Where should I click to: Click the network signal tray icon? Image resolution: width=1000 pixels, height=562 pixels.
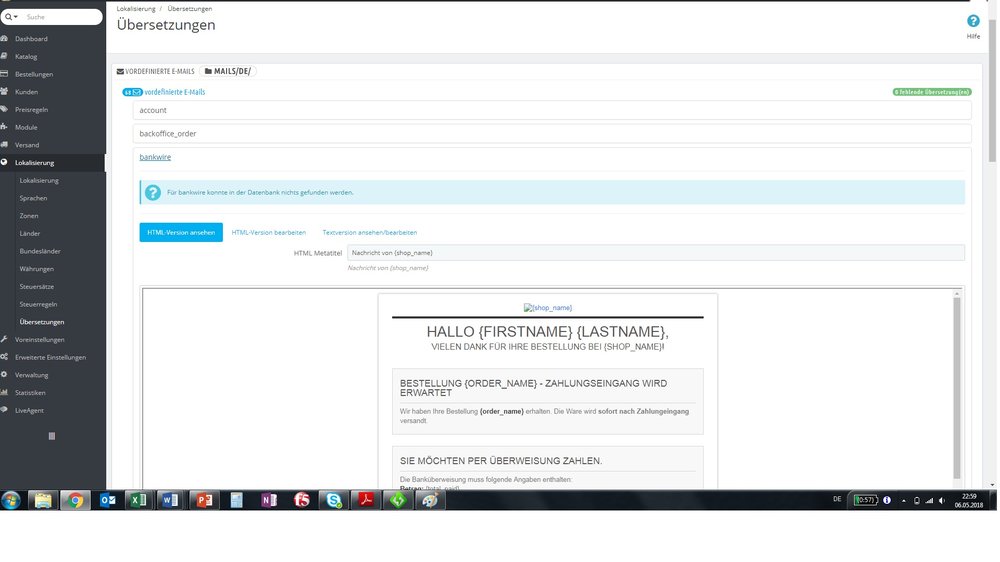(929, 501)
